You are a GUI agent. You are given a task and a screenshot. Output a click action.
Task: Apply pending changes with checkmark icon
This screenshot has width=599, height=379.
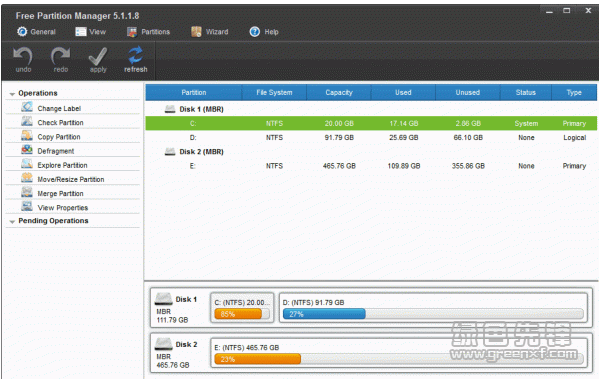(x=98, y=57)
